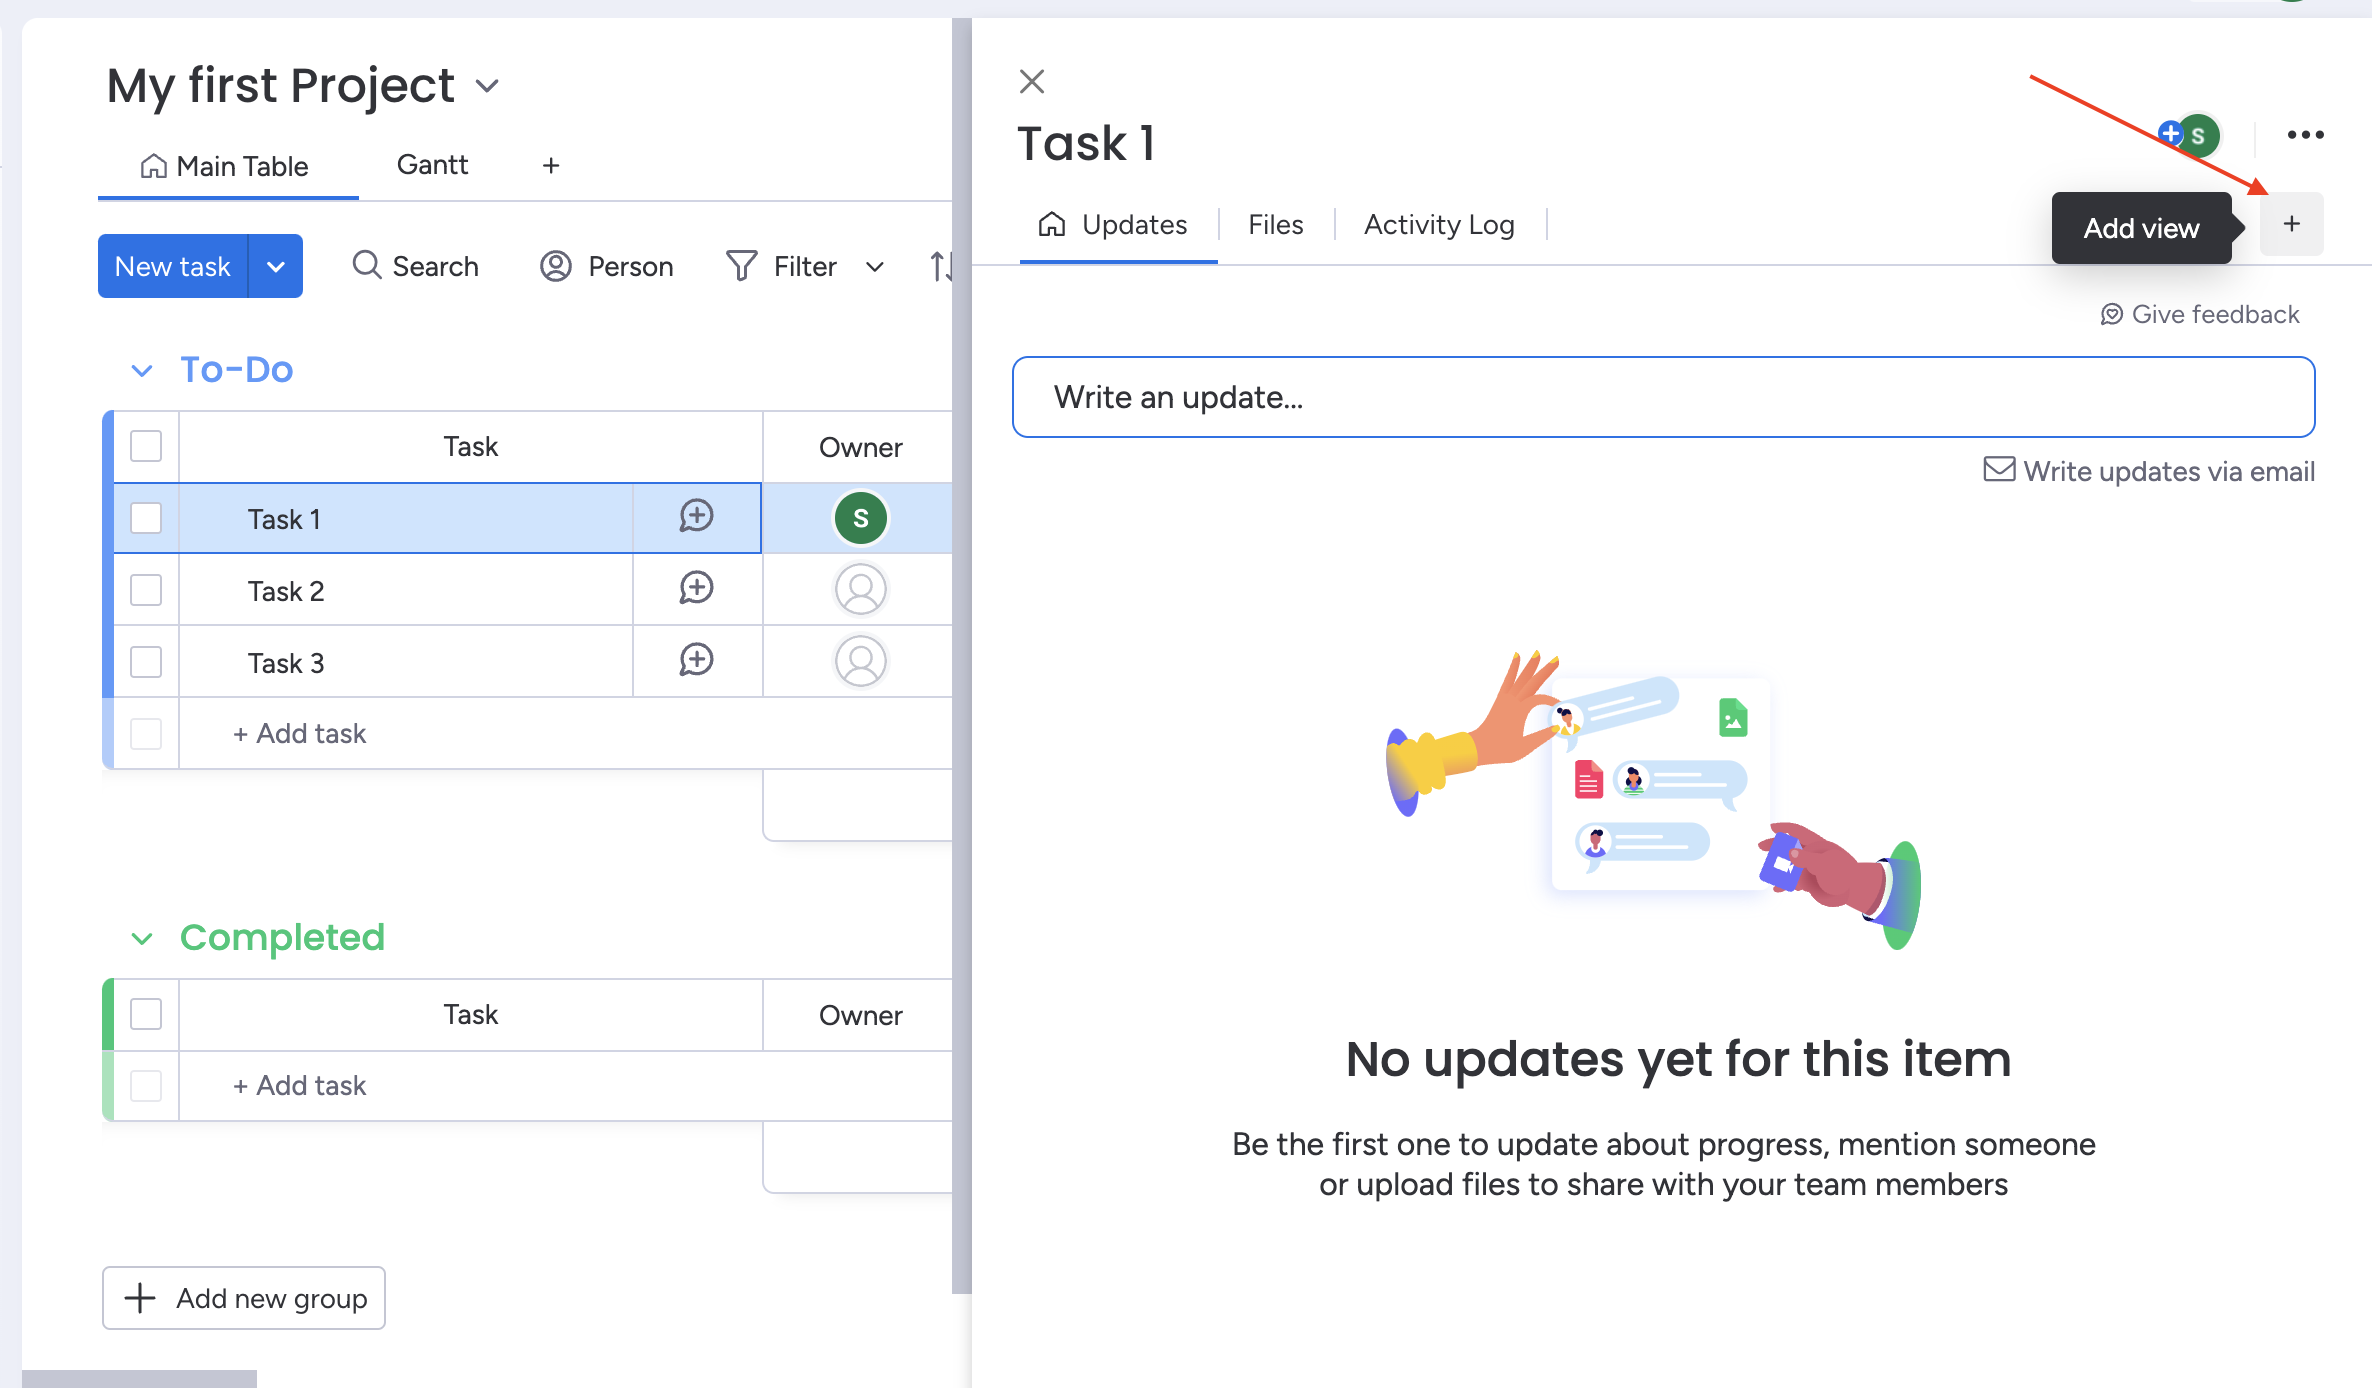Toggle the checkbox for Task 2

[x=145, y=590]
